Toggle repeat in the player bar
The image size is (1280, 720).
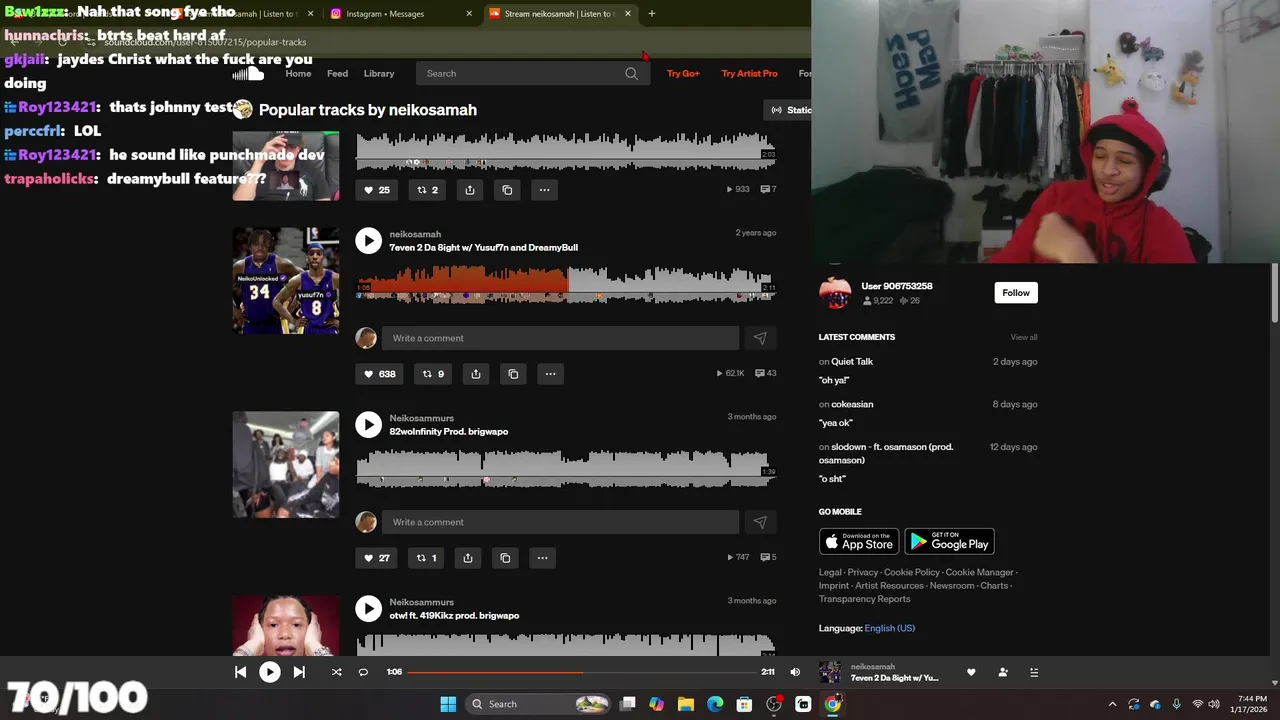point(363,672)
